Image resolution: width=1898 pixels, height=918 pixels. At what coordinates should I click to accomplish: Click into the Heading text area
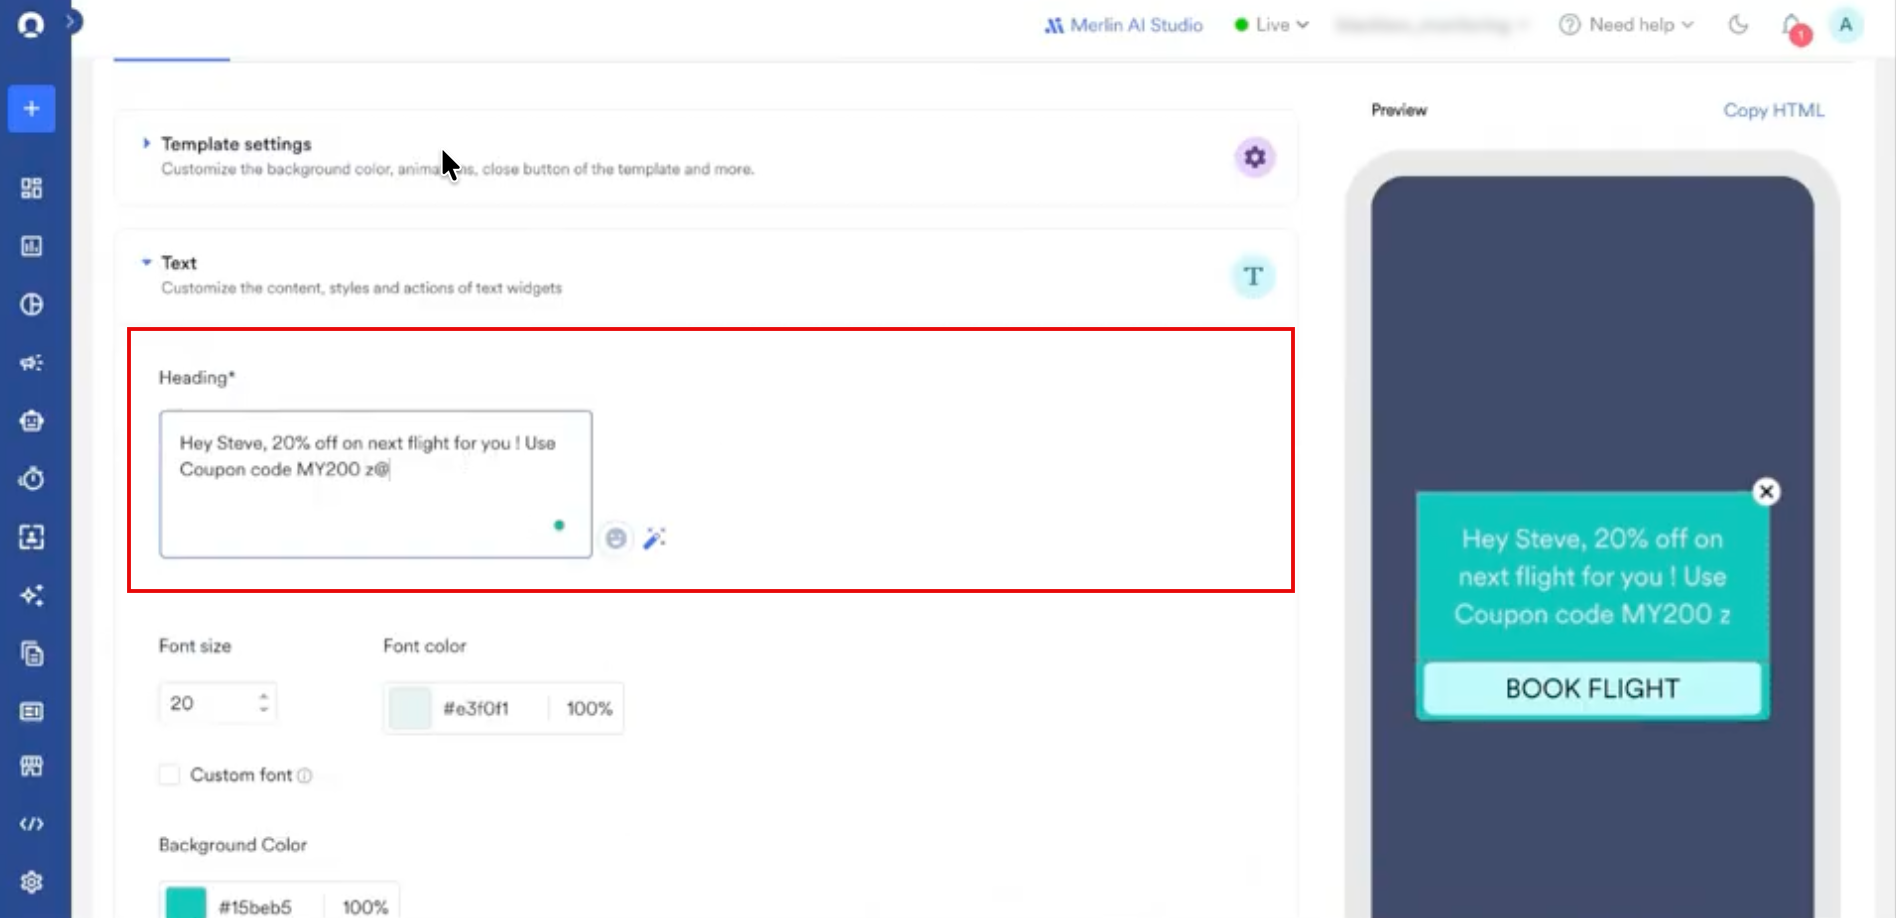tap(375, 484)
